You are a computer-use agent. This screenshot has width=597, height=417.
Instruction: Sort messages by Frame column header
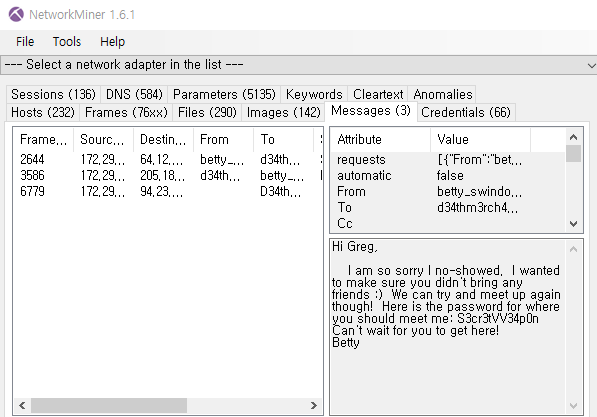[x=43, y=139]
